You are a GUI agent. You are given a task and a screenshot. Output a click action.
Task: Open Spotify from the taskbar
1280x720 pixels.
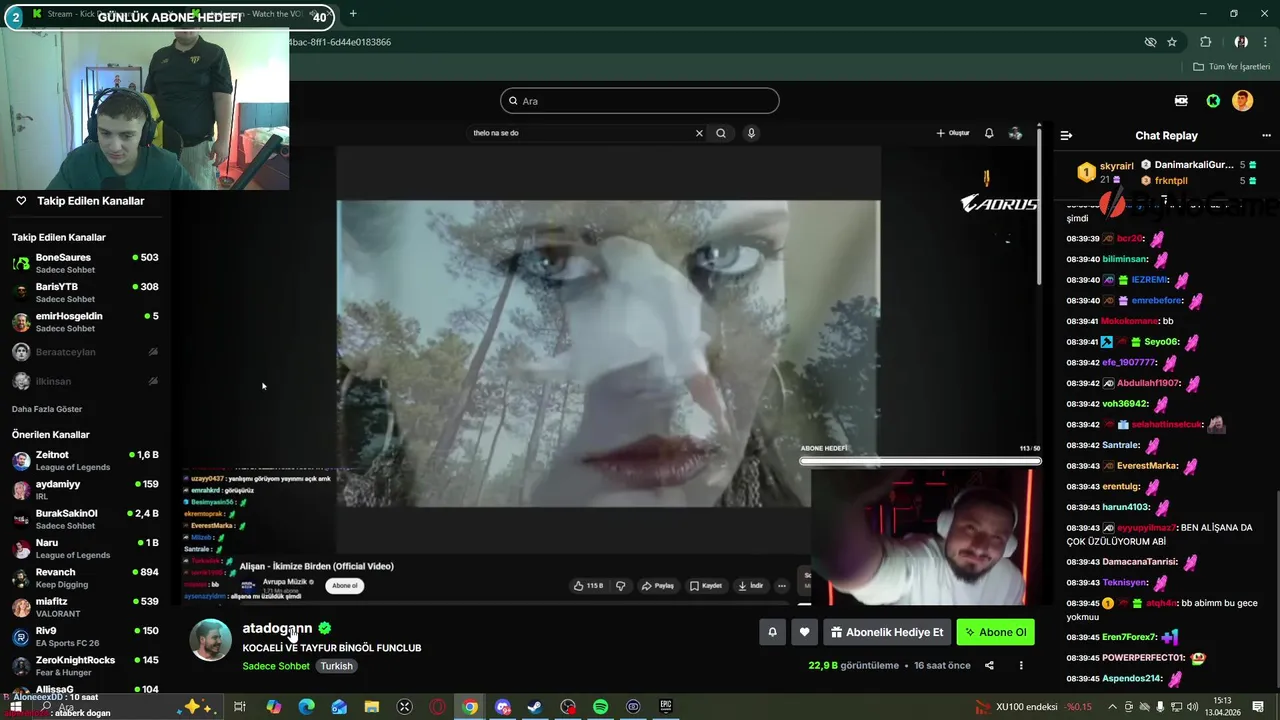pyautogui.click(x=600, y=707)
